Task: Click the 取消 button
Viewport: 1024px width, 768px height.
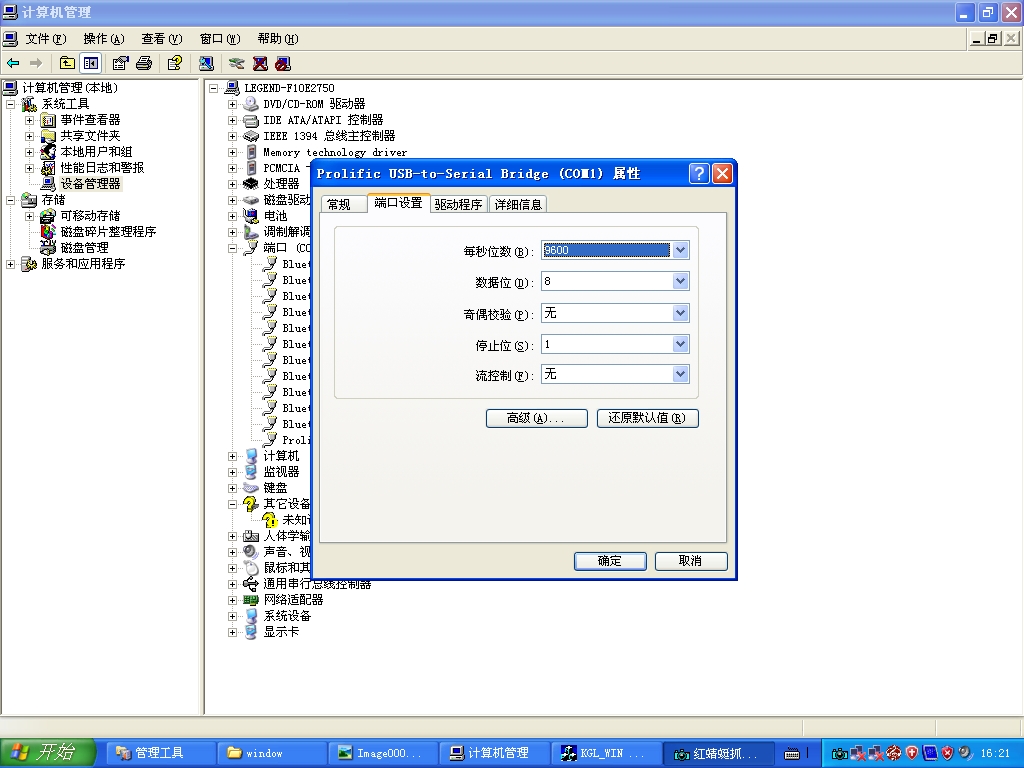Action: pyautogui.click(x=691, y=561)
